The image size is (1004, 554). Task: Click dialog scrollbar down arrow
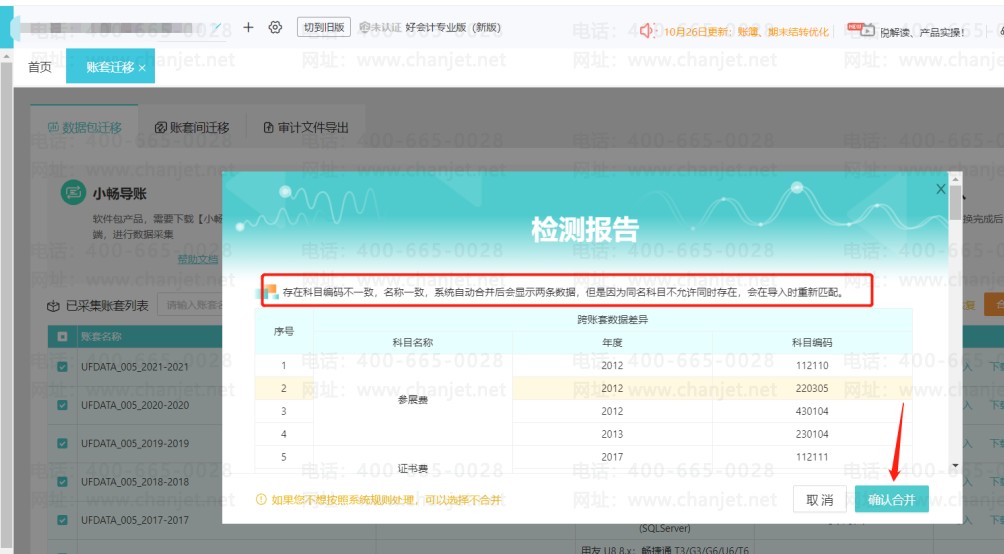point(955,466)
